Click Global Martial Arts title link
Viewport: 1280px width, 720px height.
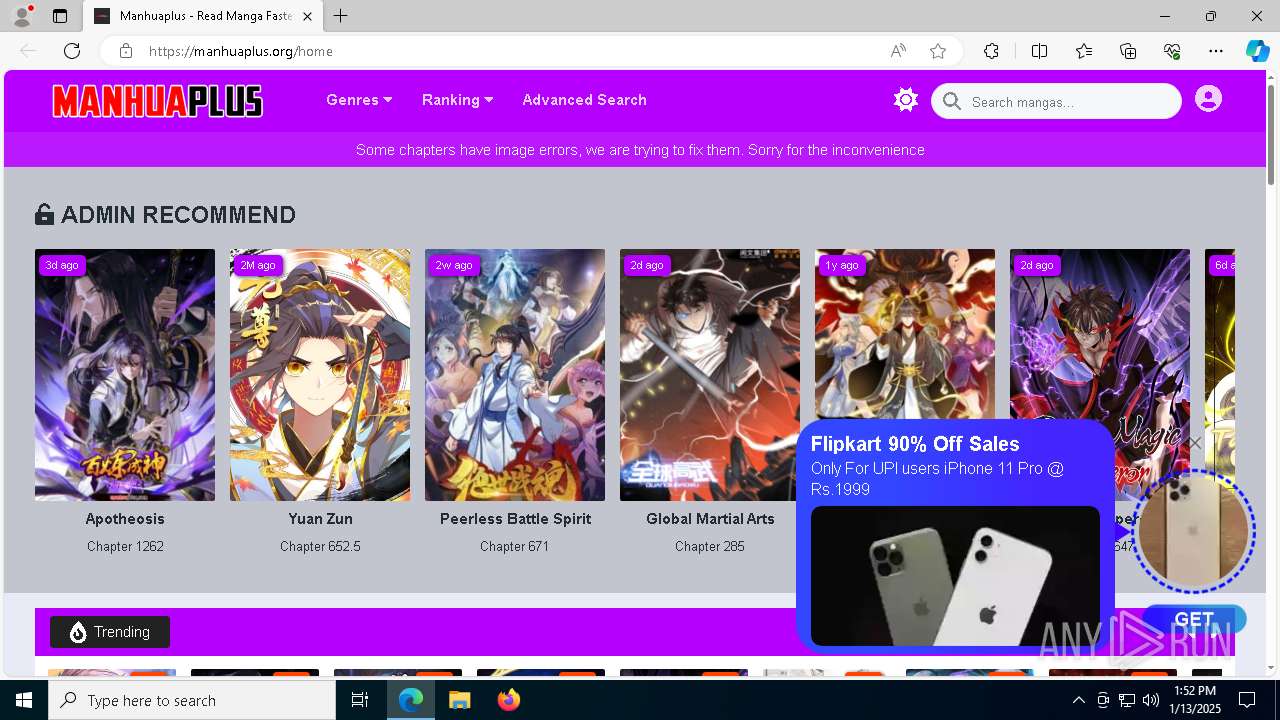point(710,519)
